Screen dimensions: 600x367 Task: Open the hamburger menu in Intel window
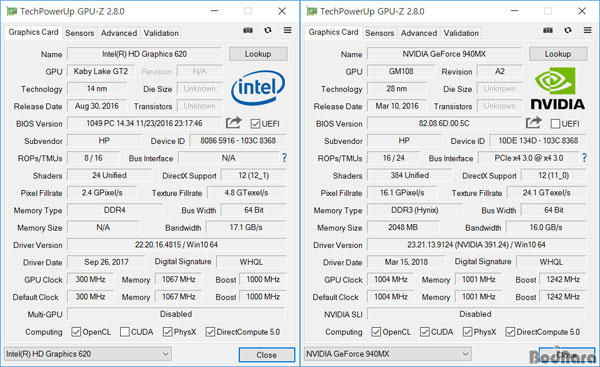click(287, 30)
